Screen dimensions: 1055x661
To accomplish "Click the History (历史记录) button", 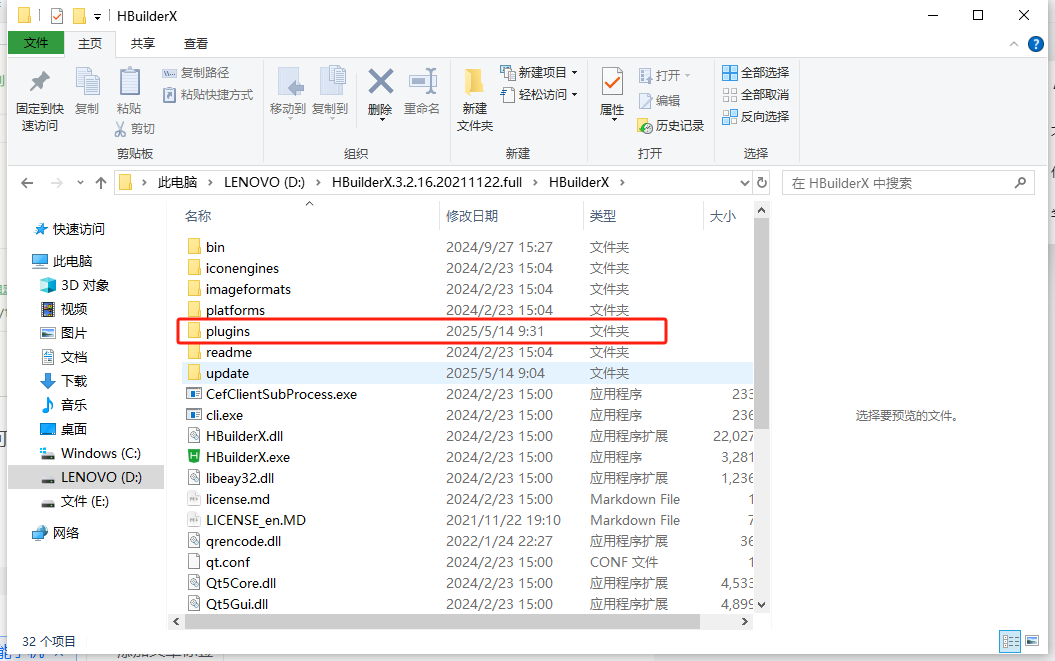I will point(671,126).
